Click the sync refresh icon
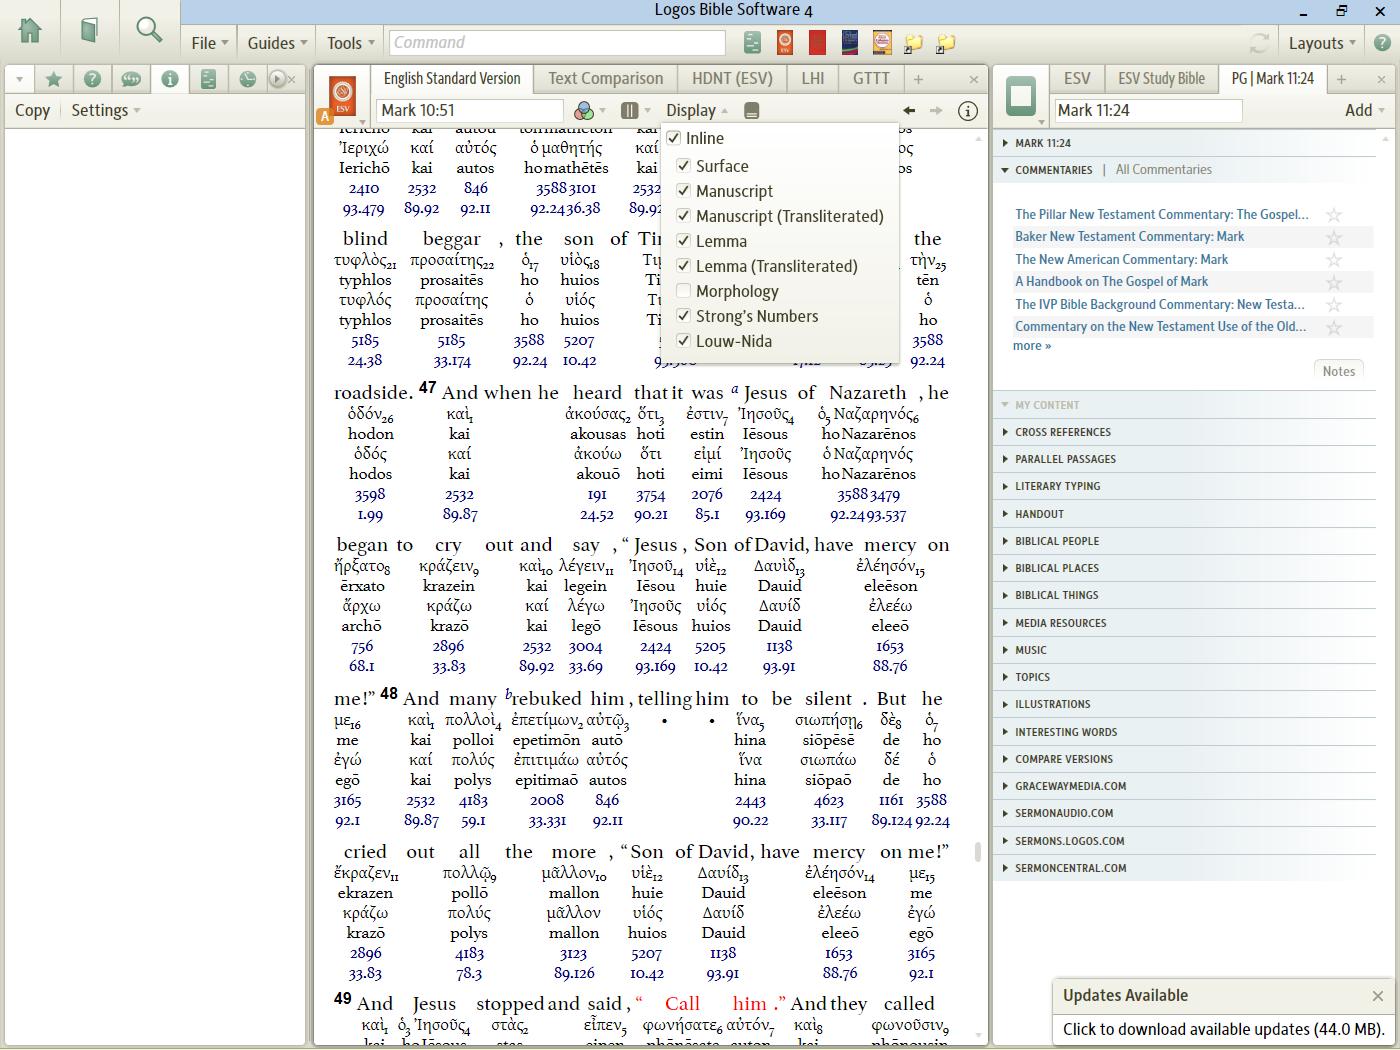The width and height of the screenshot is (1400, 1050). coord(1259,43)
